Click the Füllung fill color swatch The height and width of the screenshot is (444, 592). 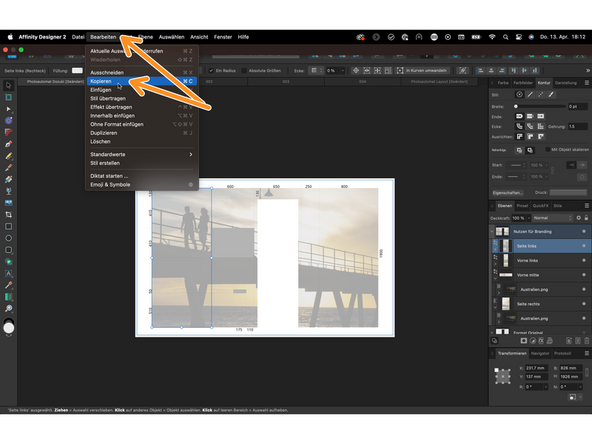pyautogui.click(x=77, y=71)
